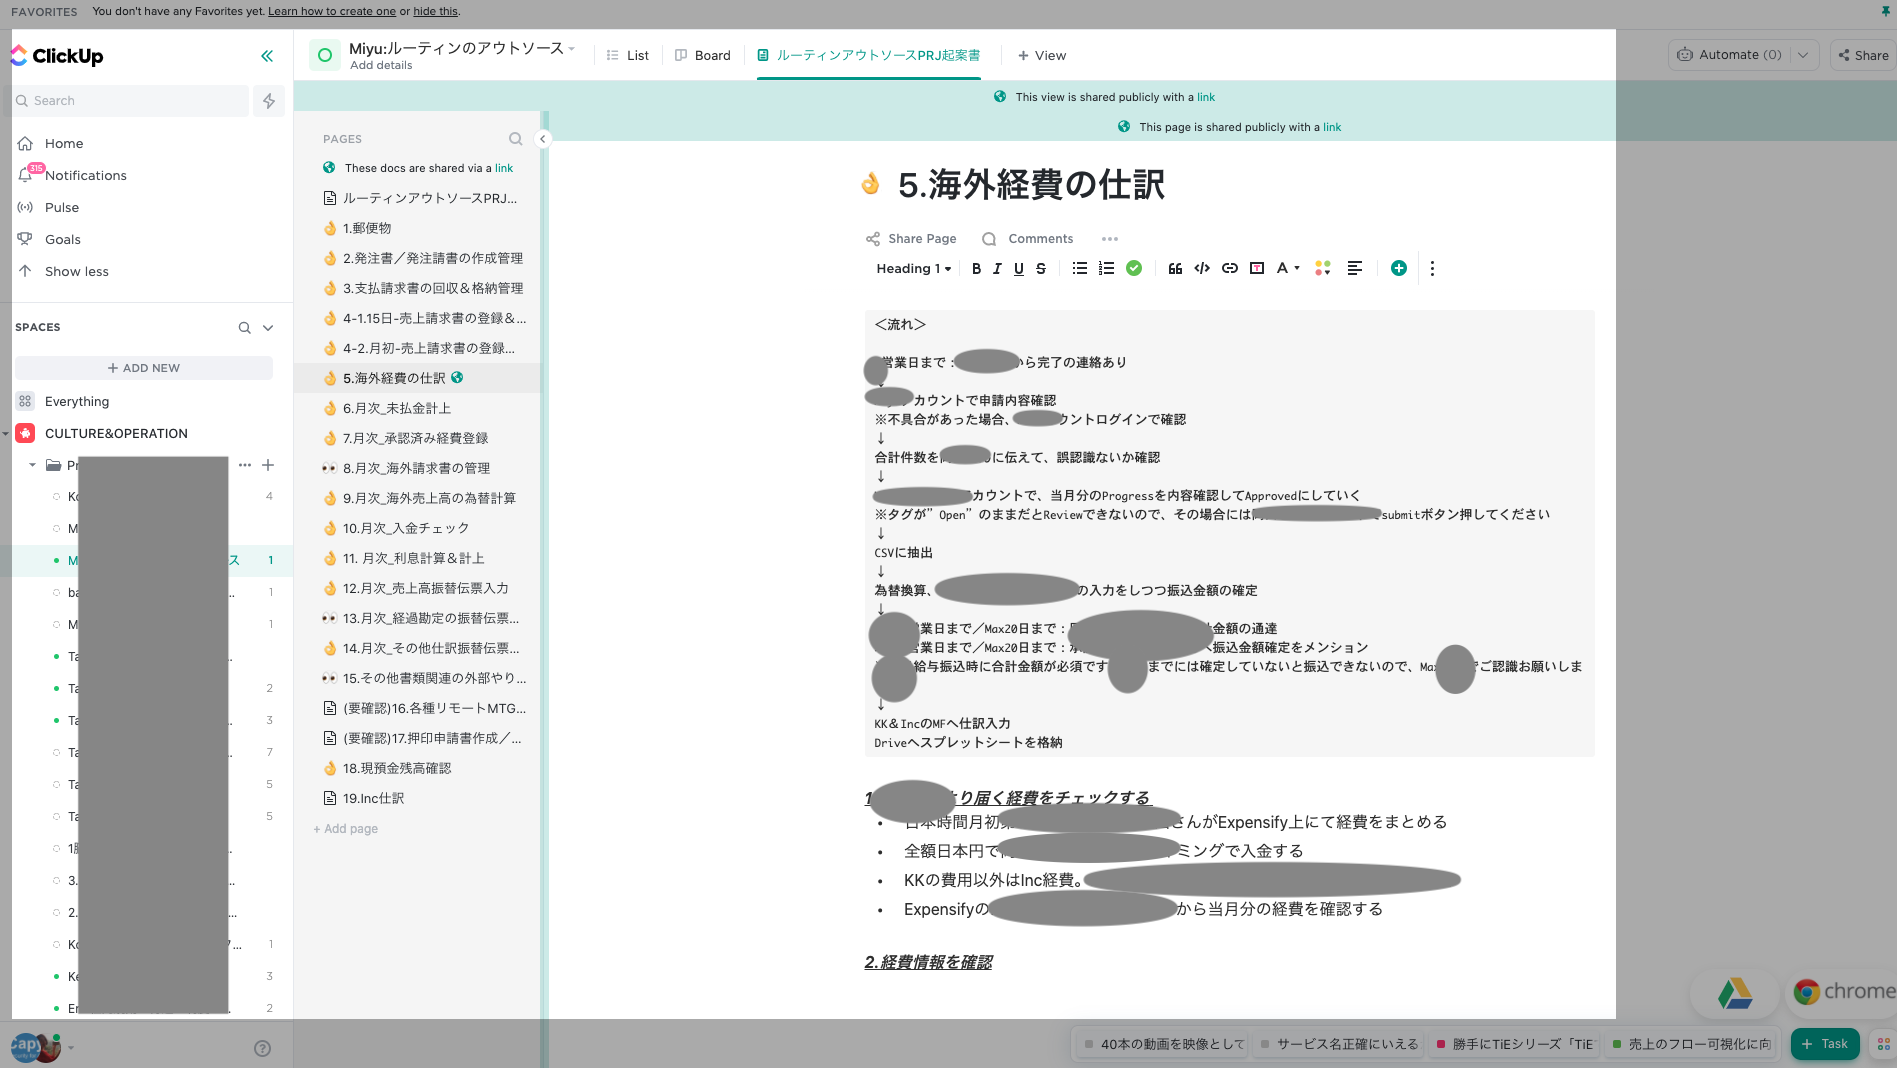Open the Share Page link

(x=911, y=239)
